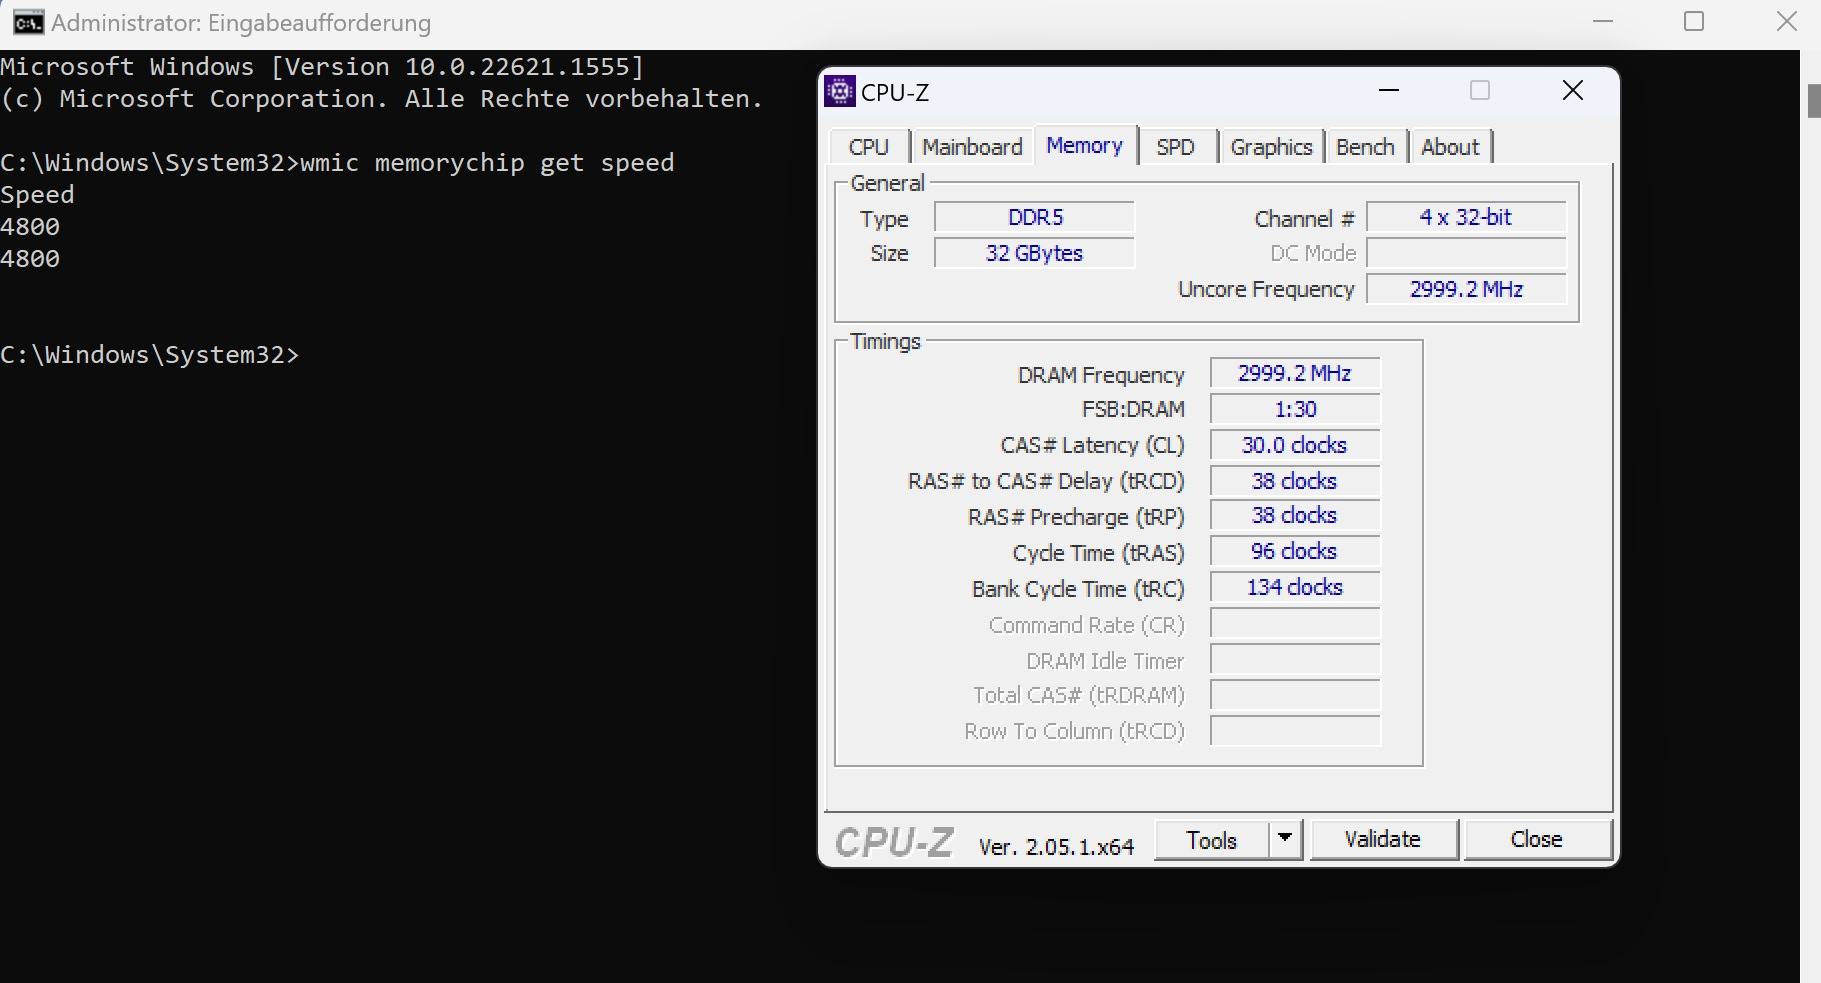This screenshot has width=1821, height=983.
Task: Click the Ver. 2.05.1.x64 version text
Action: coord(1056,847)
